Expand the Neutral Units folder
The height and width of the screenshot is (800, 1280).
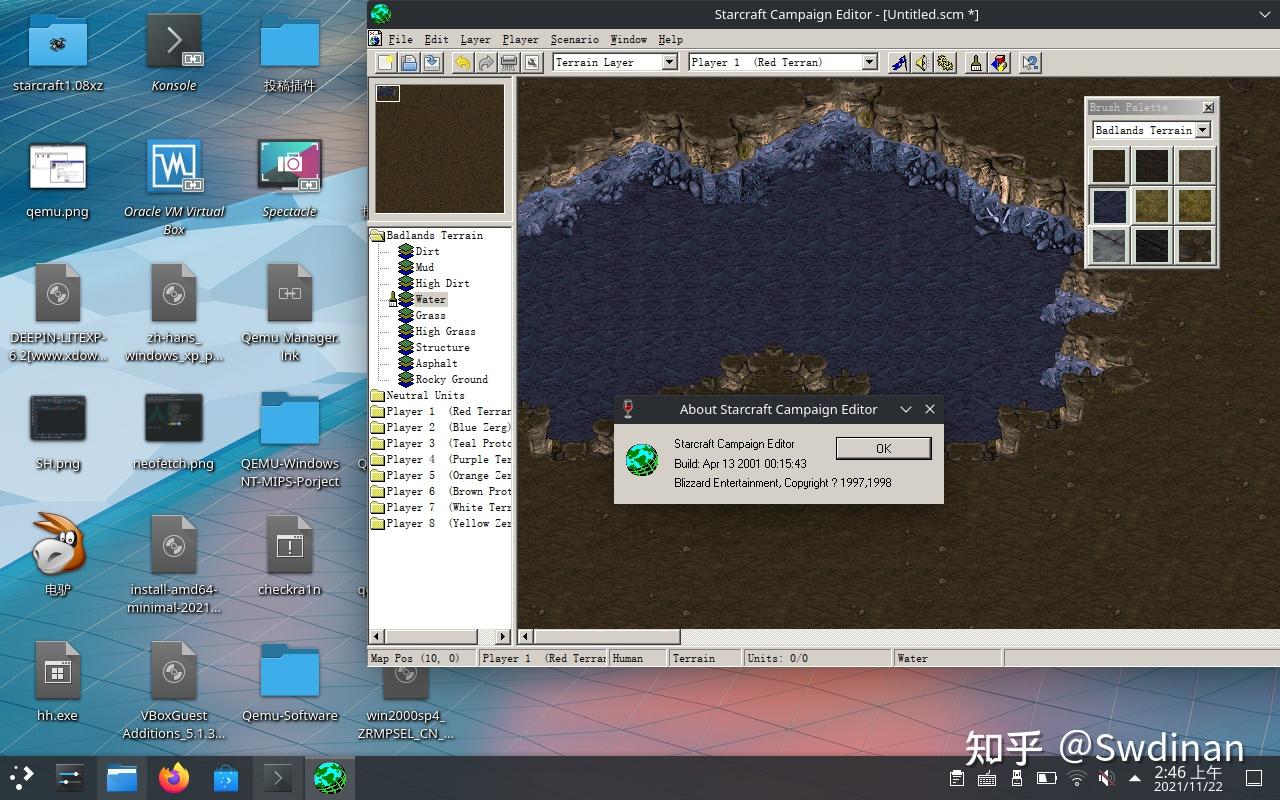(377, 396)
